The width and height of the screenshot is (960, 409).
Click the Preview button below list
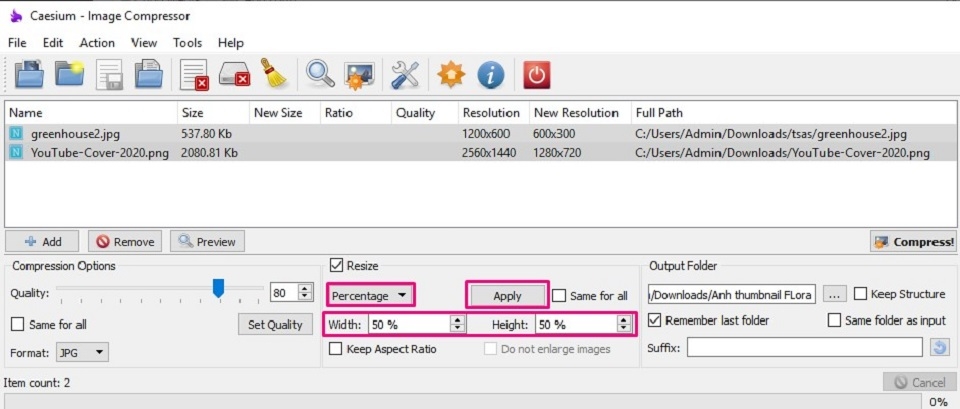(x=207, y=241)
